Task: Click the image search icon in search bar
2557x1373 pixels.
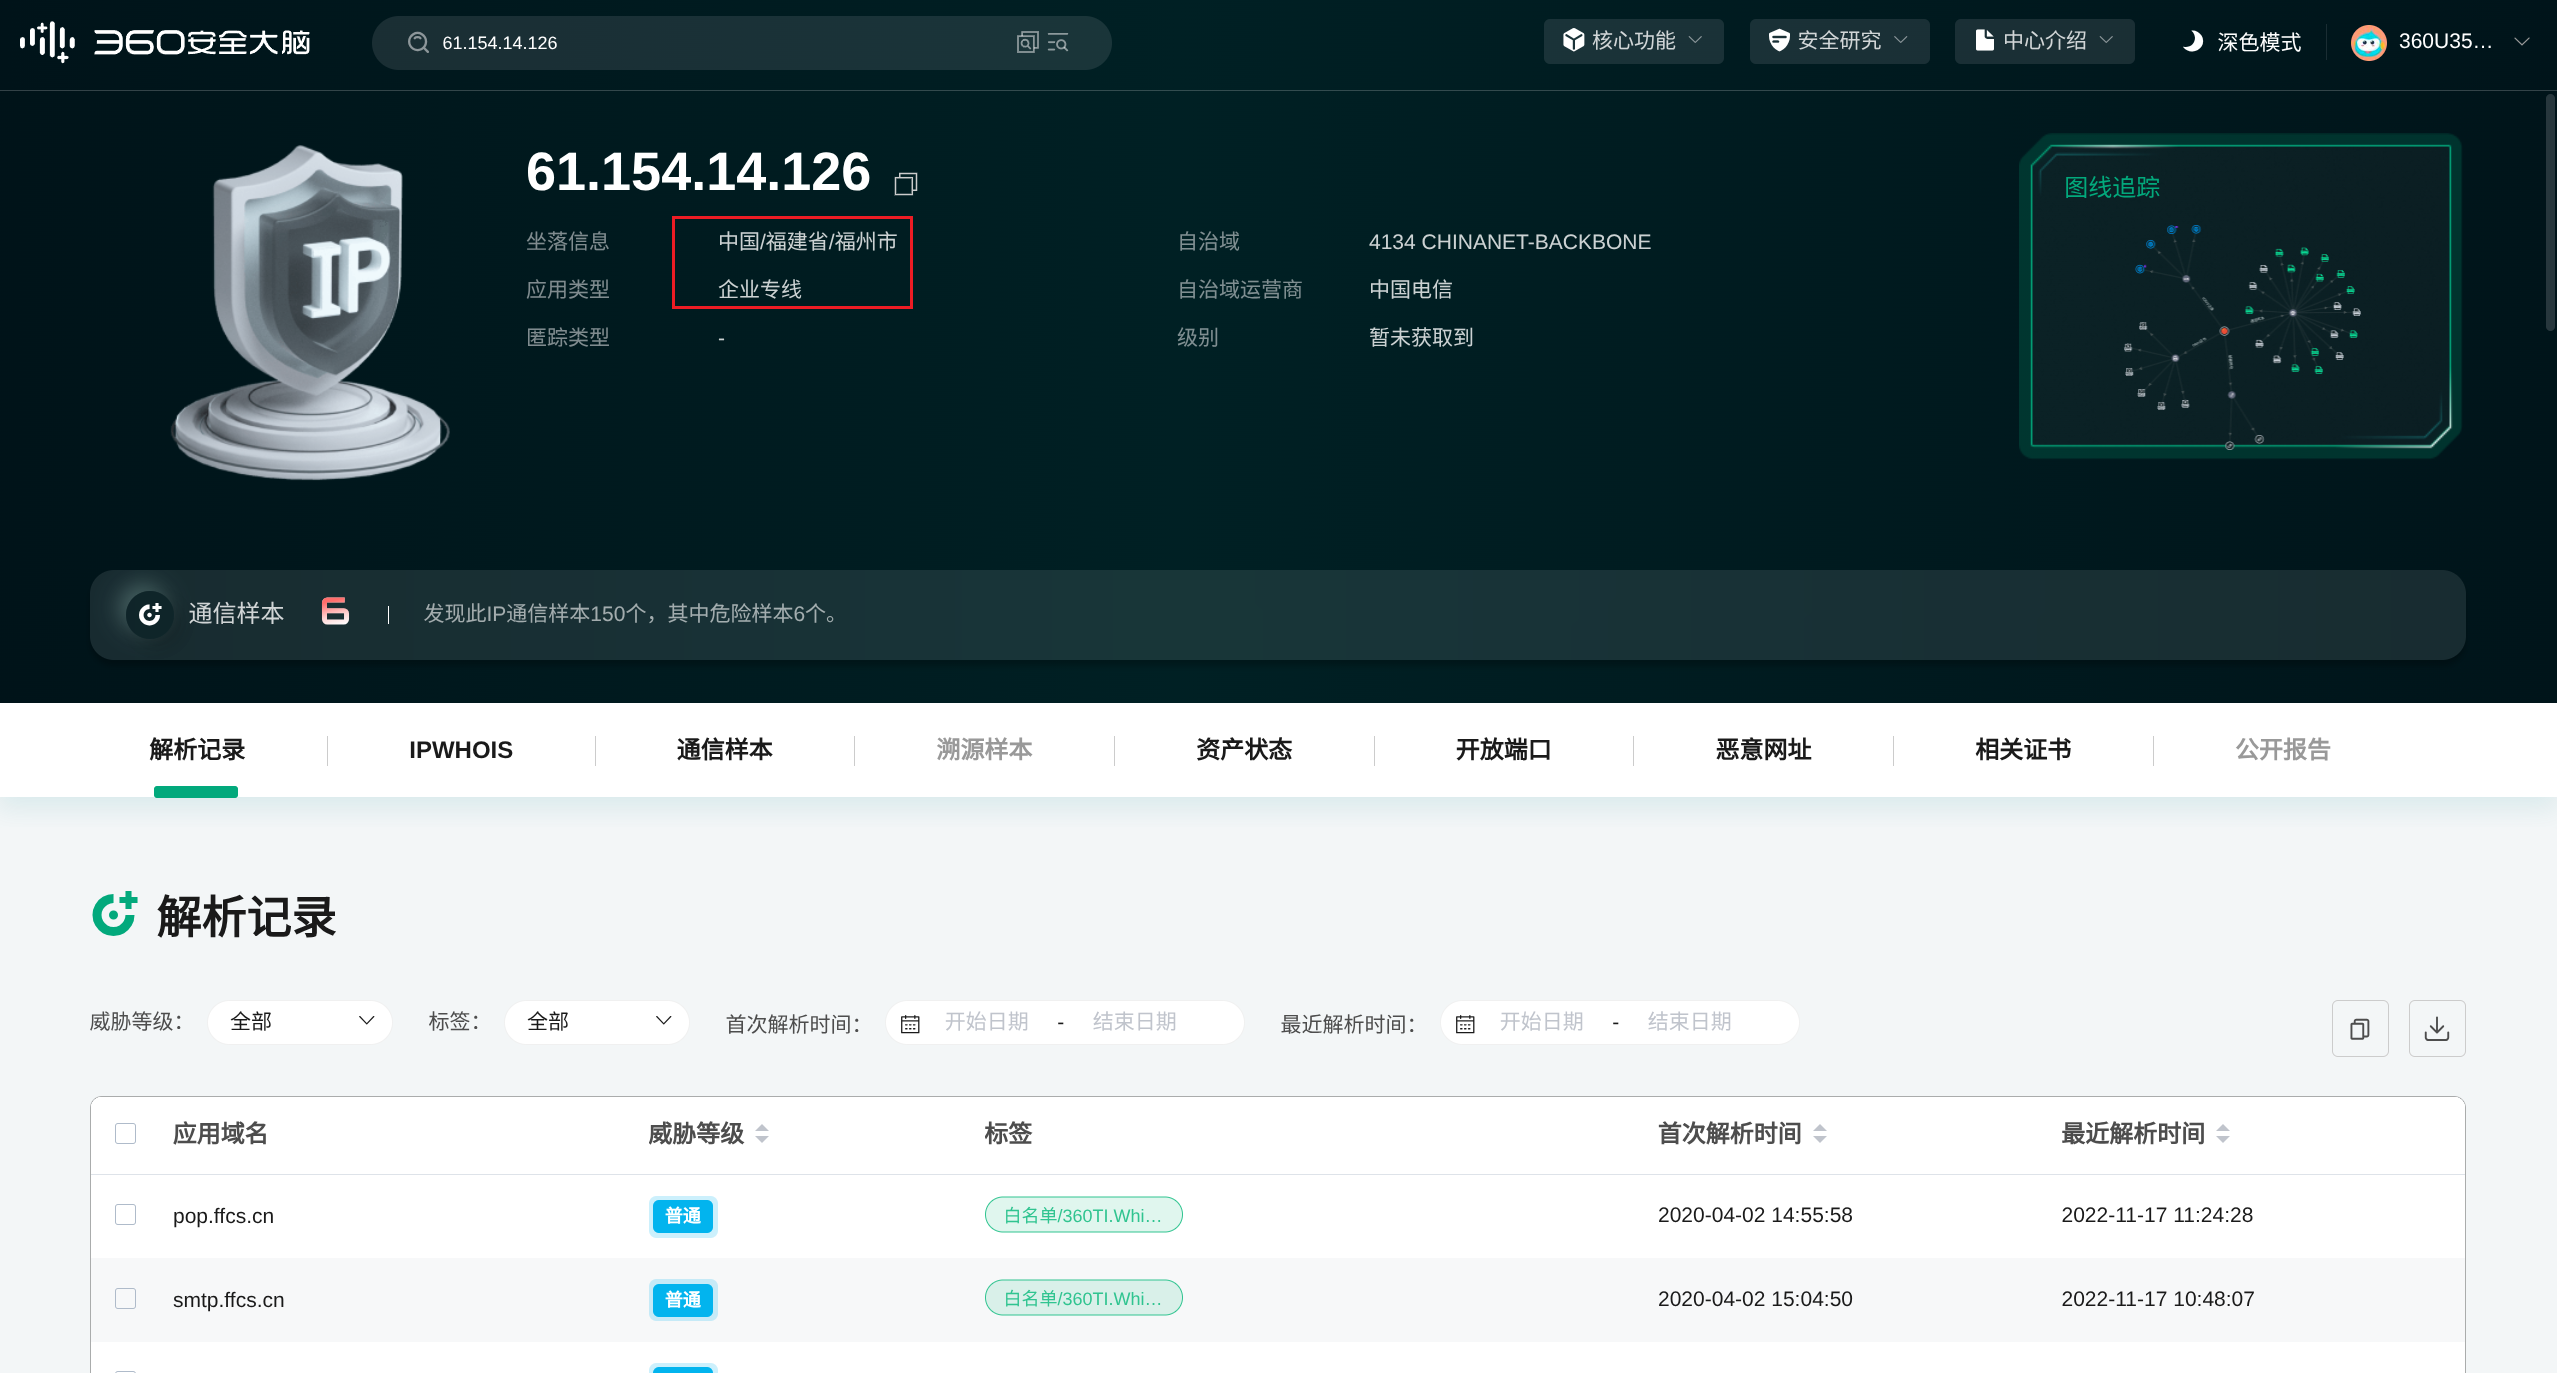Action: pyautogui.click(x=1027, y=42)
